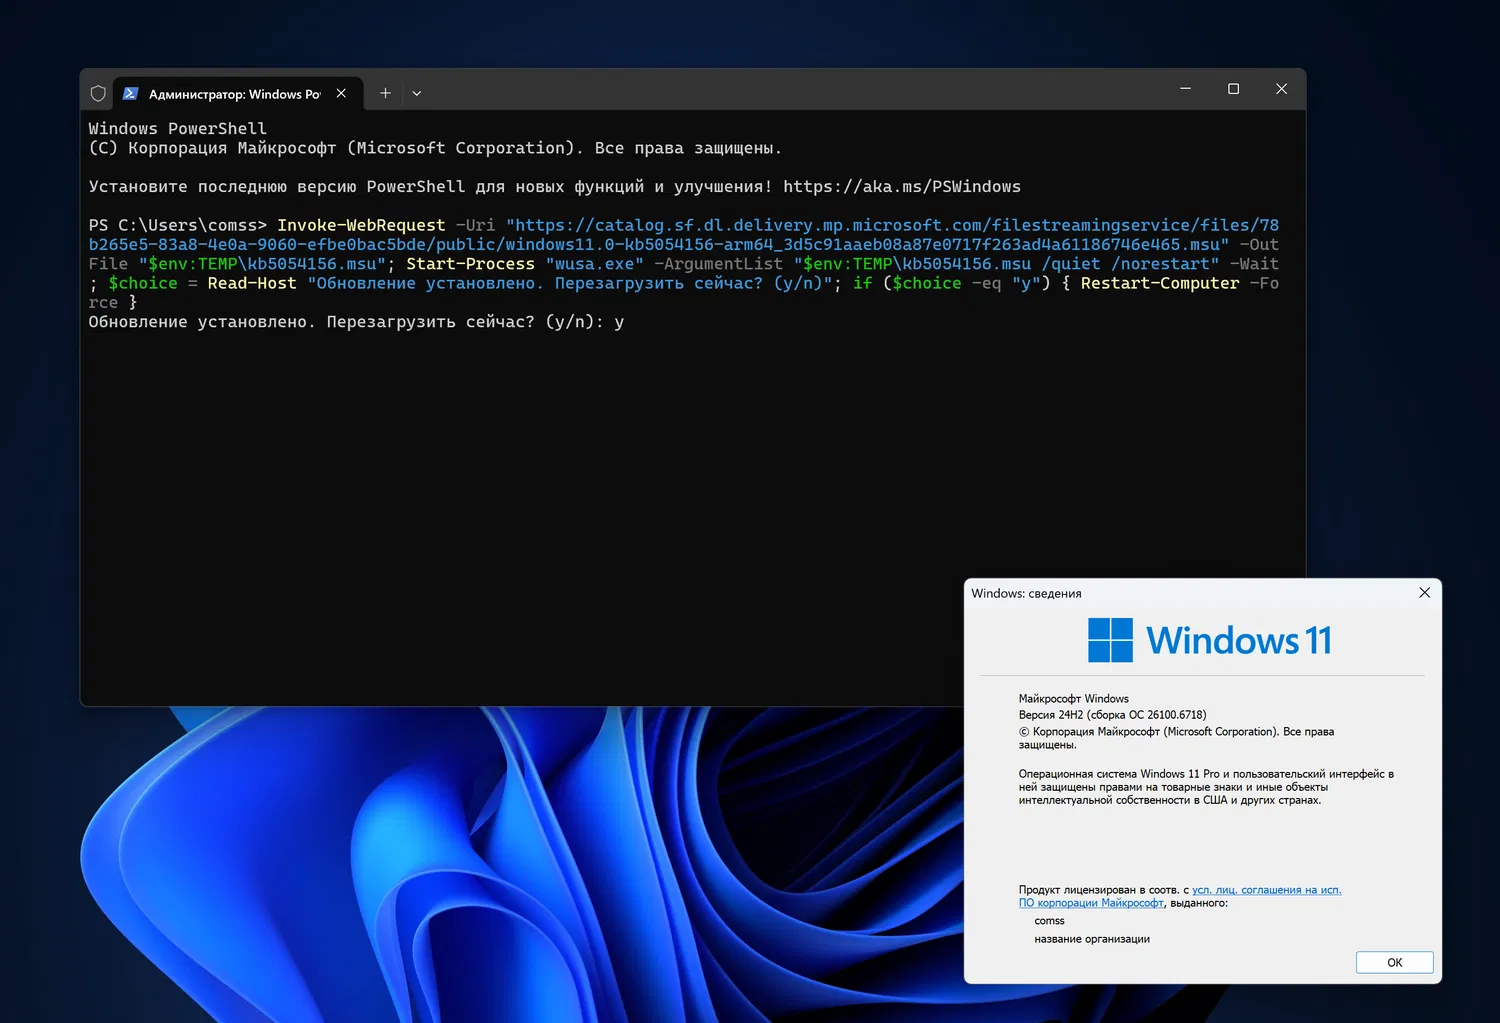Click OK in the Windows: сведения dialog
This screenshot has width=1500, height=1023.
[1395, 962]
